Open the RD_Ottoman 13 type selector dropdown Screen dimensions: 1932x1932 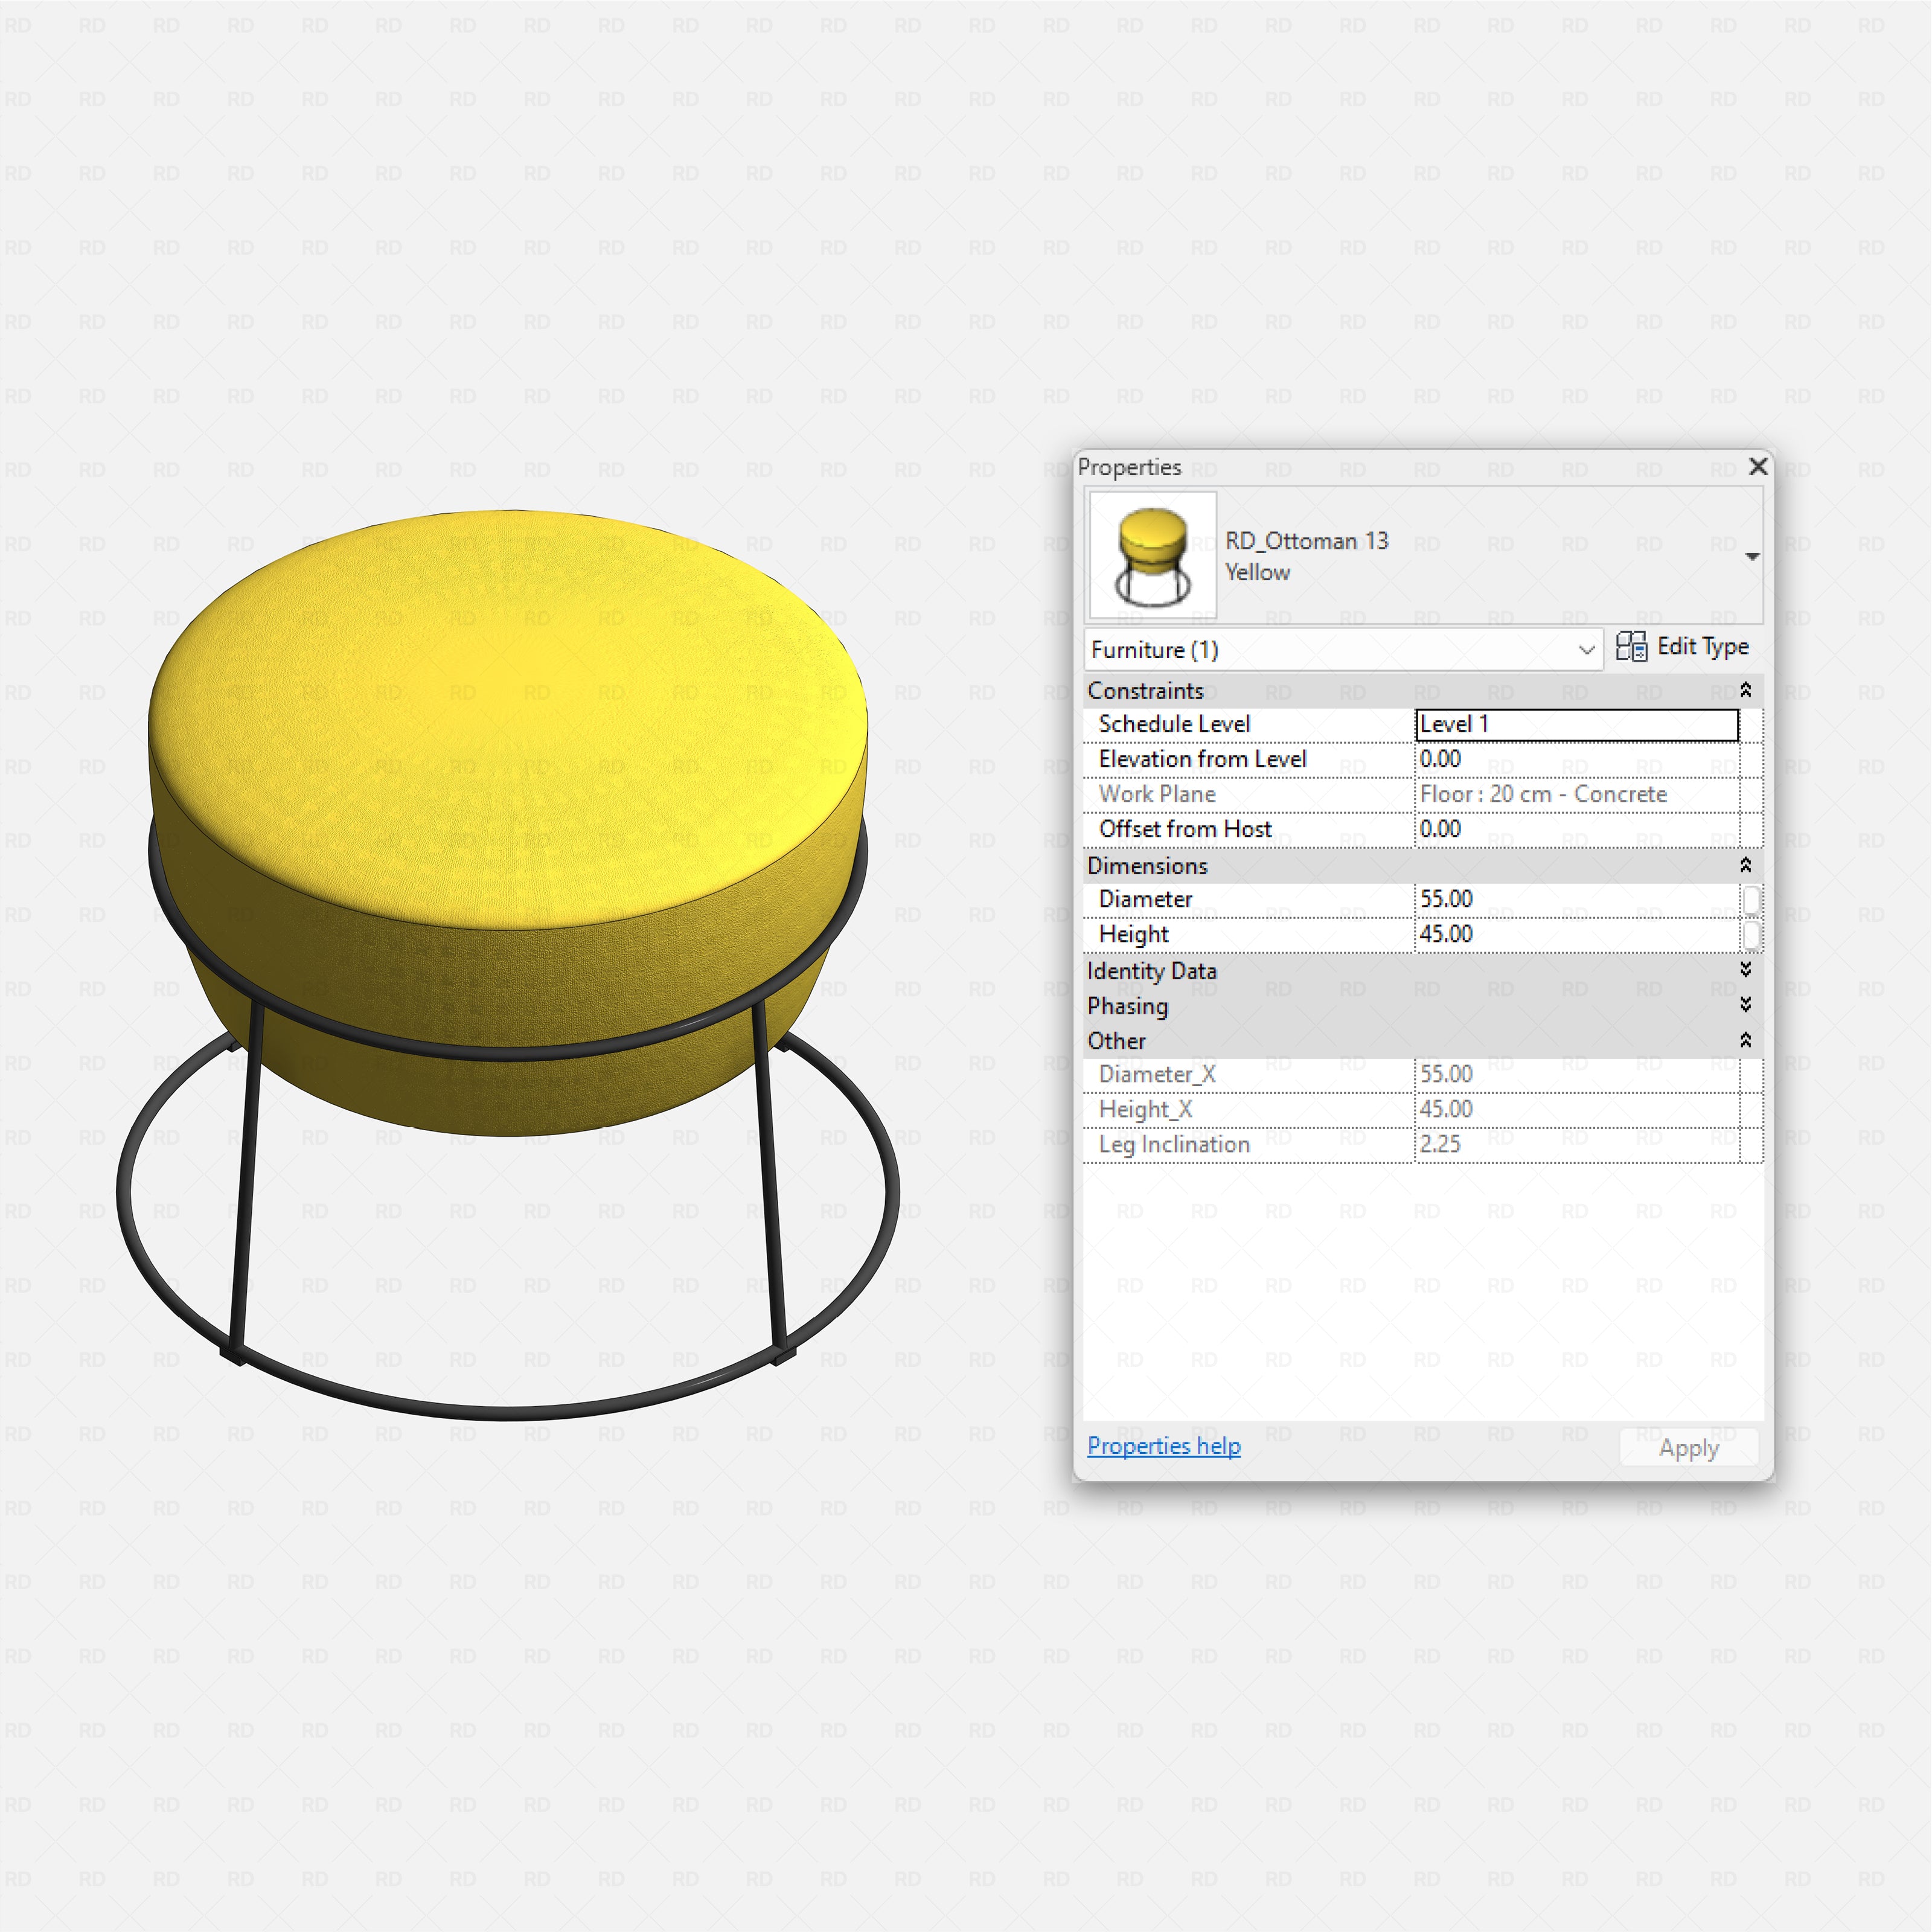tap(1753, 556)
